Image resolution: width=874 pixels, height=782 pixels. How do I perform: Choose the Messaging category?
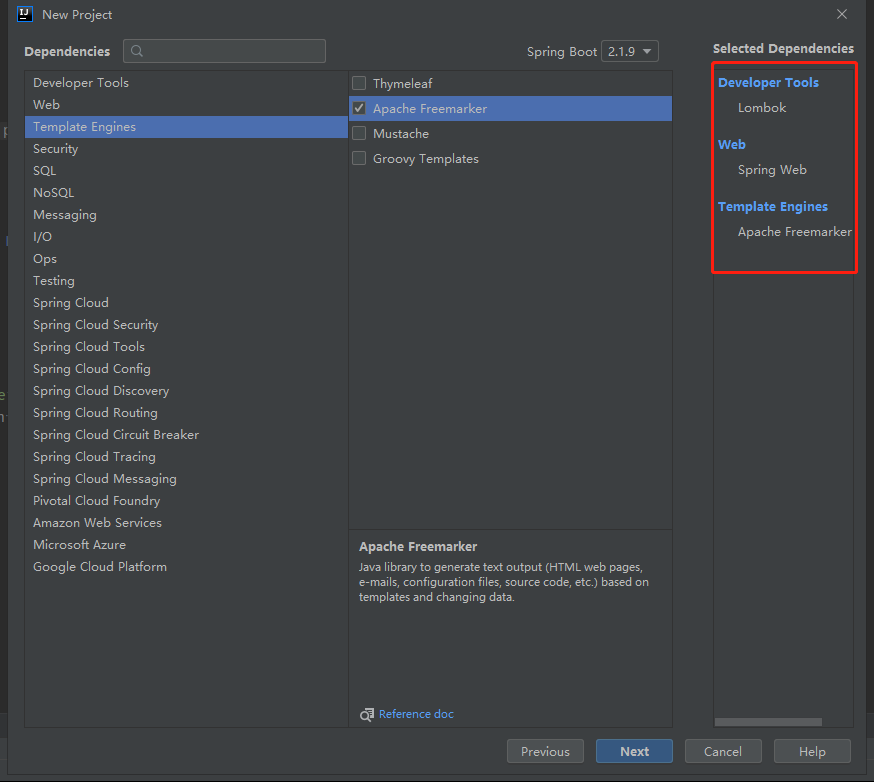coord(186,215)
